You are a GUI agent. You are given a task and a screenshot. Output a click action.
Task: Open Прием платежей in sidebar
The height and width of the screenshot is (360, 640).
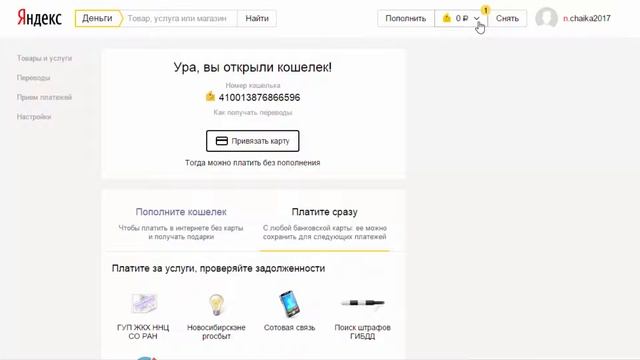[x=44, y=97]
